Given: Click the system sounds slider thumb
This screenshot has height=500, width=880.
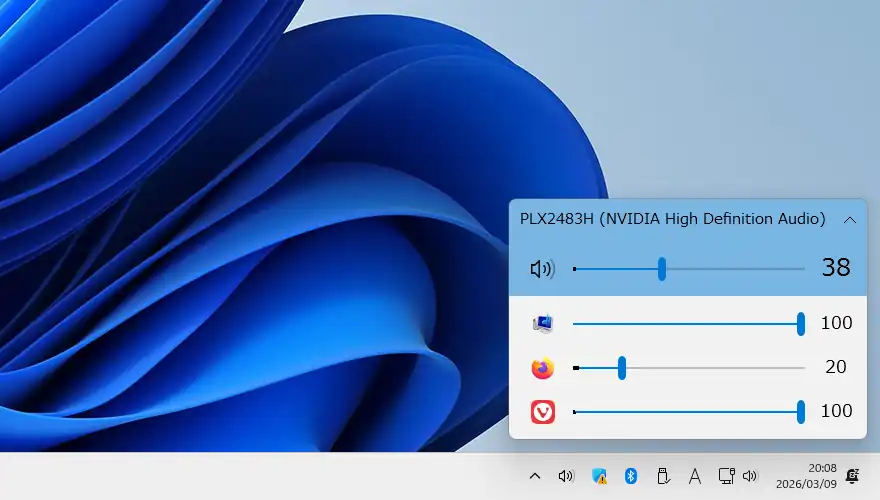Looking at the screenshot, I should point(801,323).
